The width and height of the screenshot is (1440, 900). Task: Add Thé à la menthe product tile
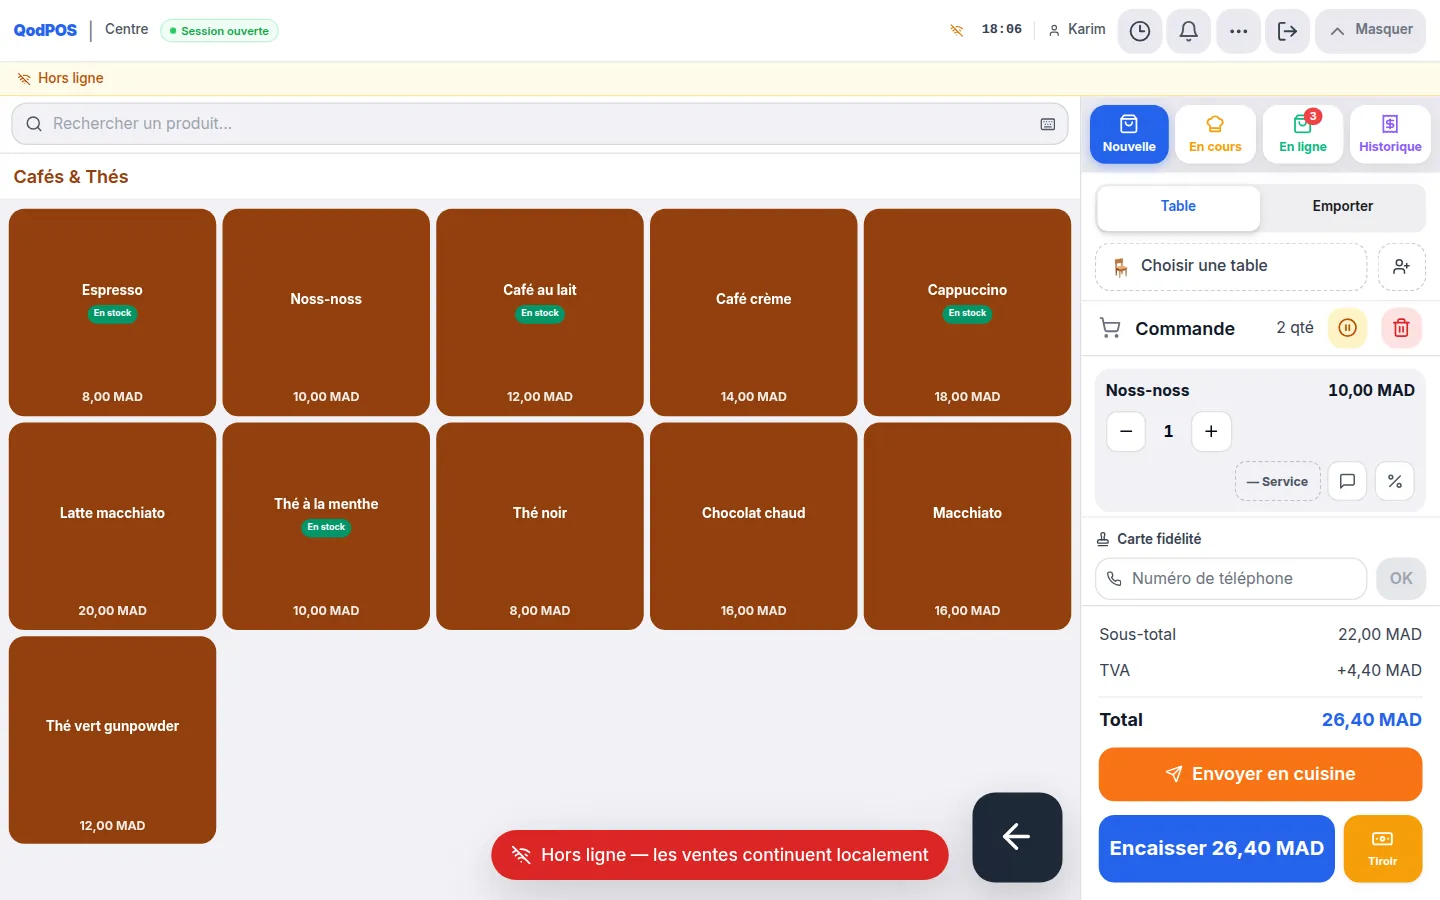(x=326, y=526)
